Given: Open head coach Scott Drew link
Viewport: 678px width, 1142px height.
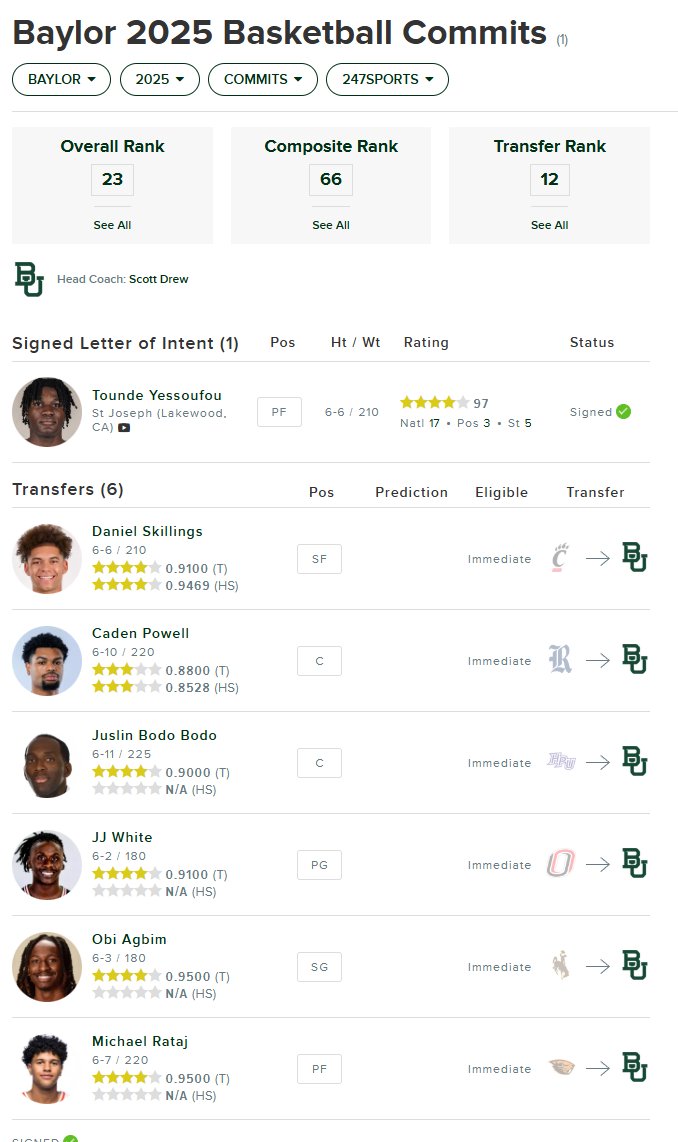Looking at the screenshot, I should [159, 279].
